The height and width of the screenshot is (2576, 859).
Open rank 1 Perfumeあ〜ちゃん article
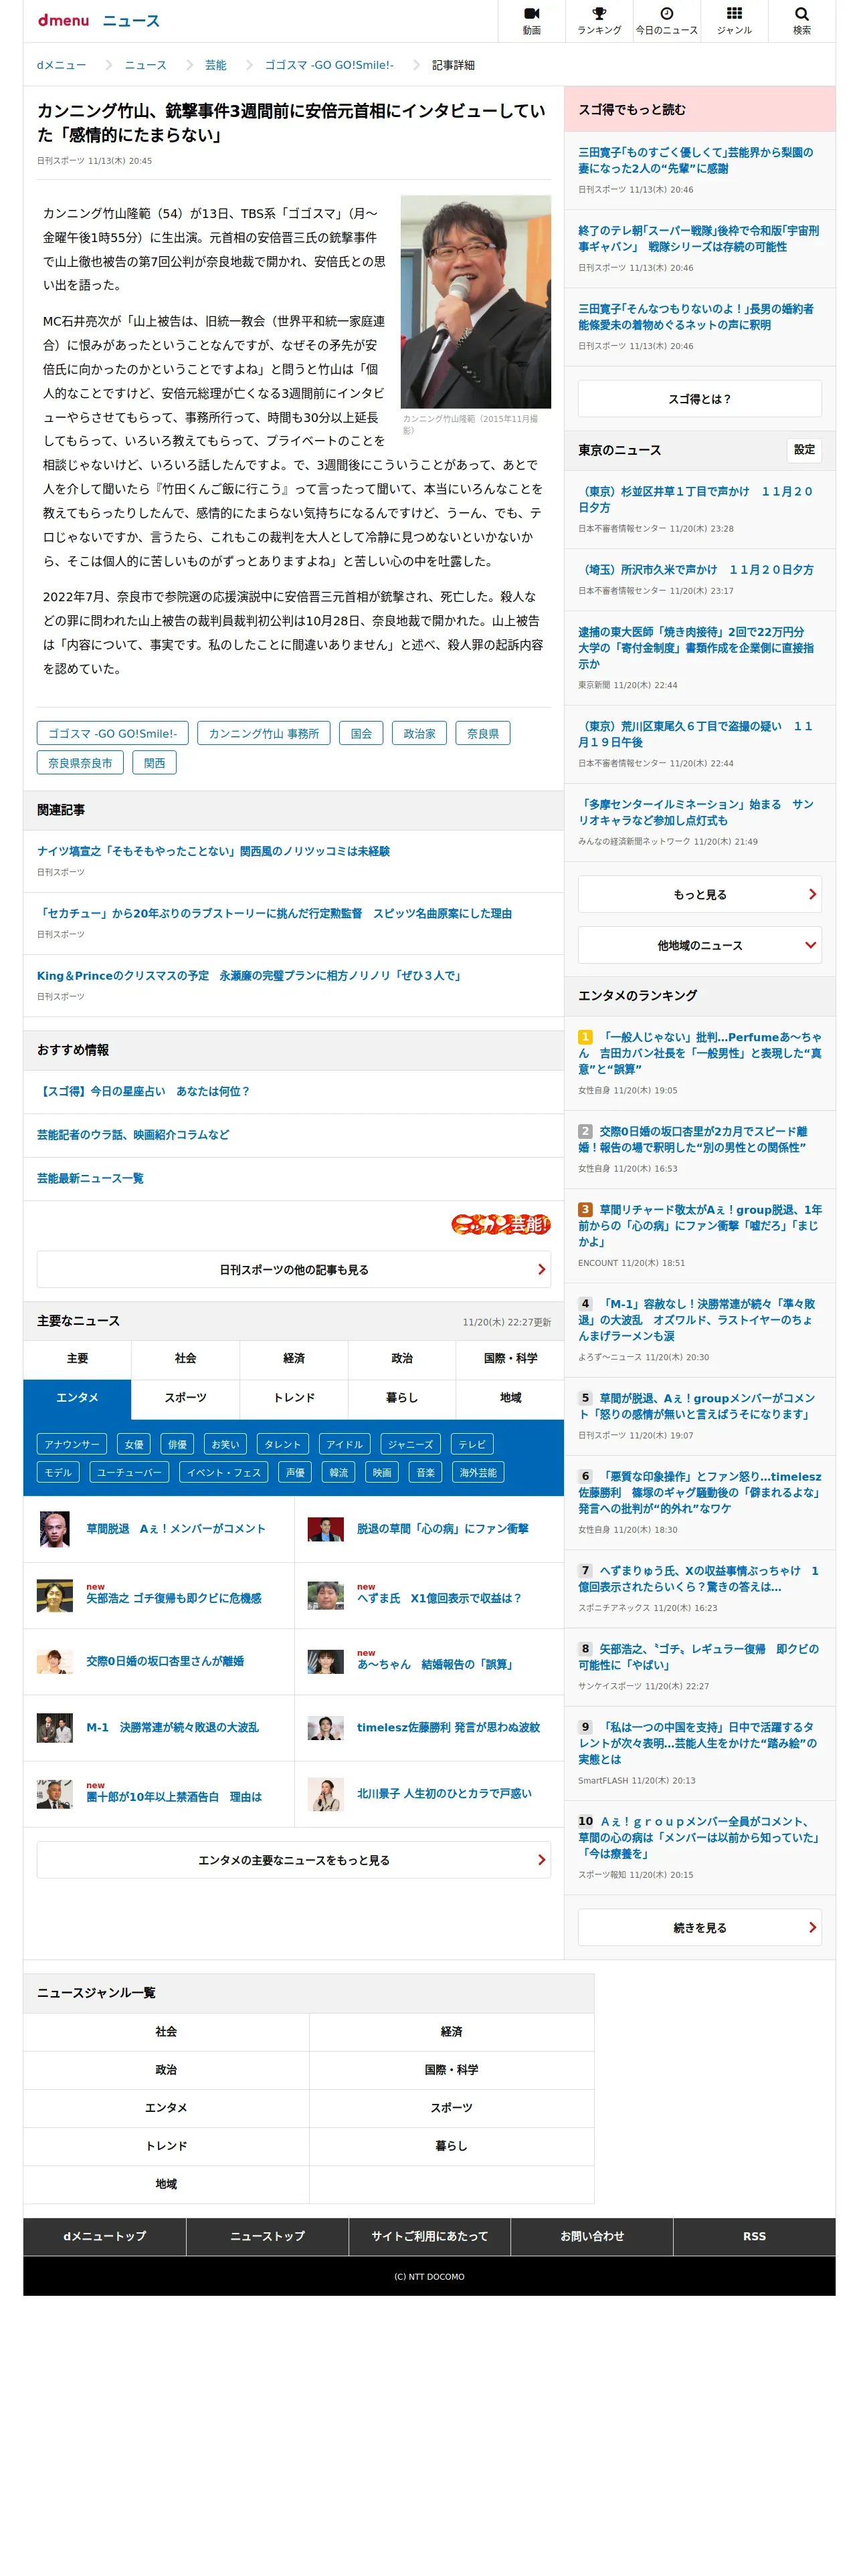pyautogui.click(x=700, y=1053)
